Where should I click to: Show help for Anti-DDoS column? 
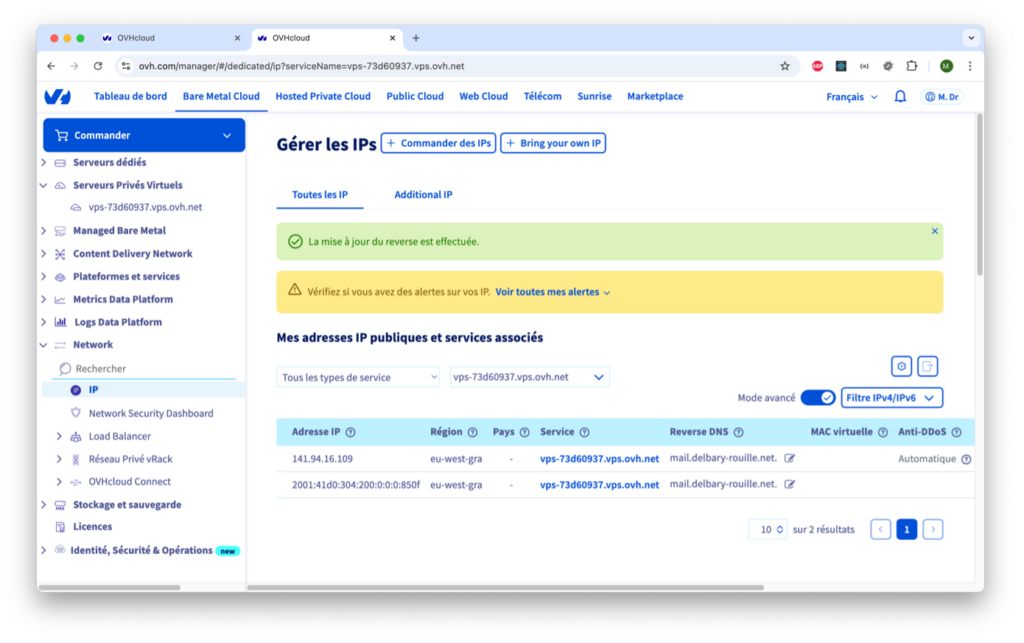coord(957,432)
